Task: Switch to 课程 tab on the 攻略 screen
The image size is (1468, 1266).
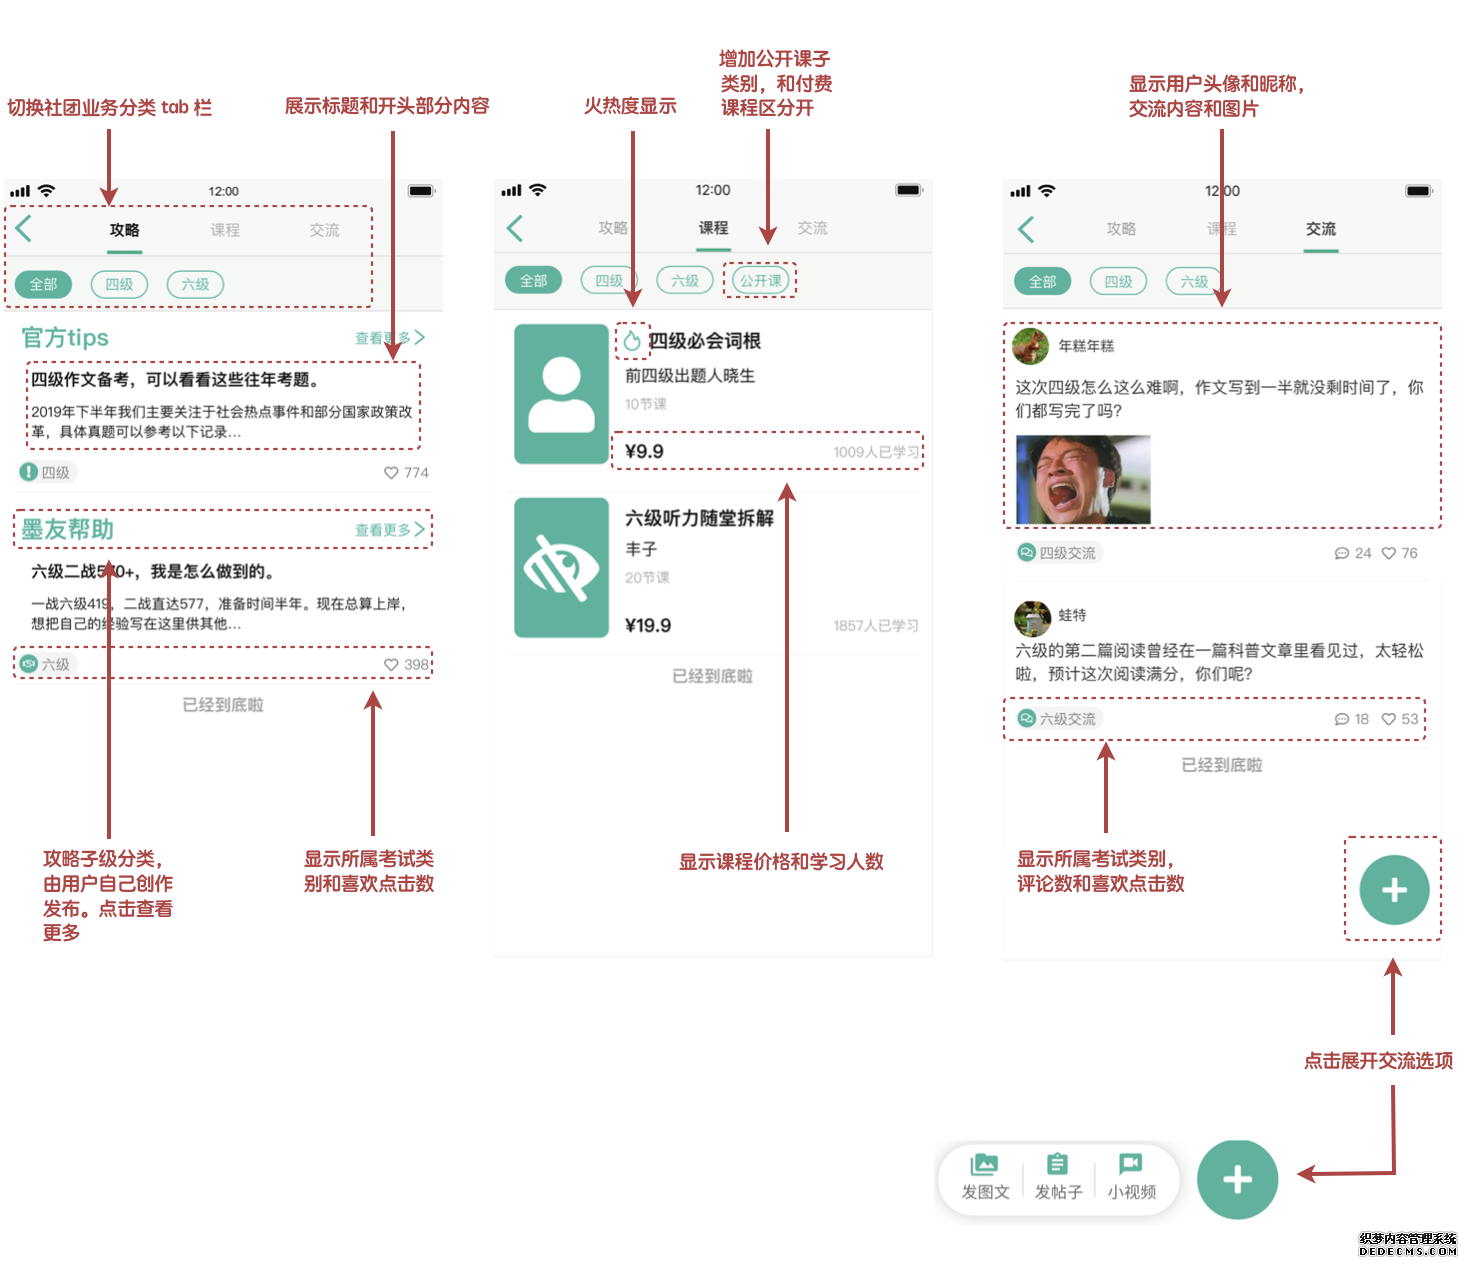Action: [225, 230]
